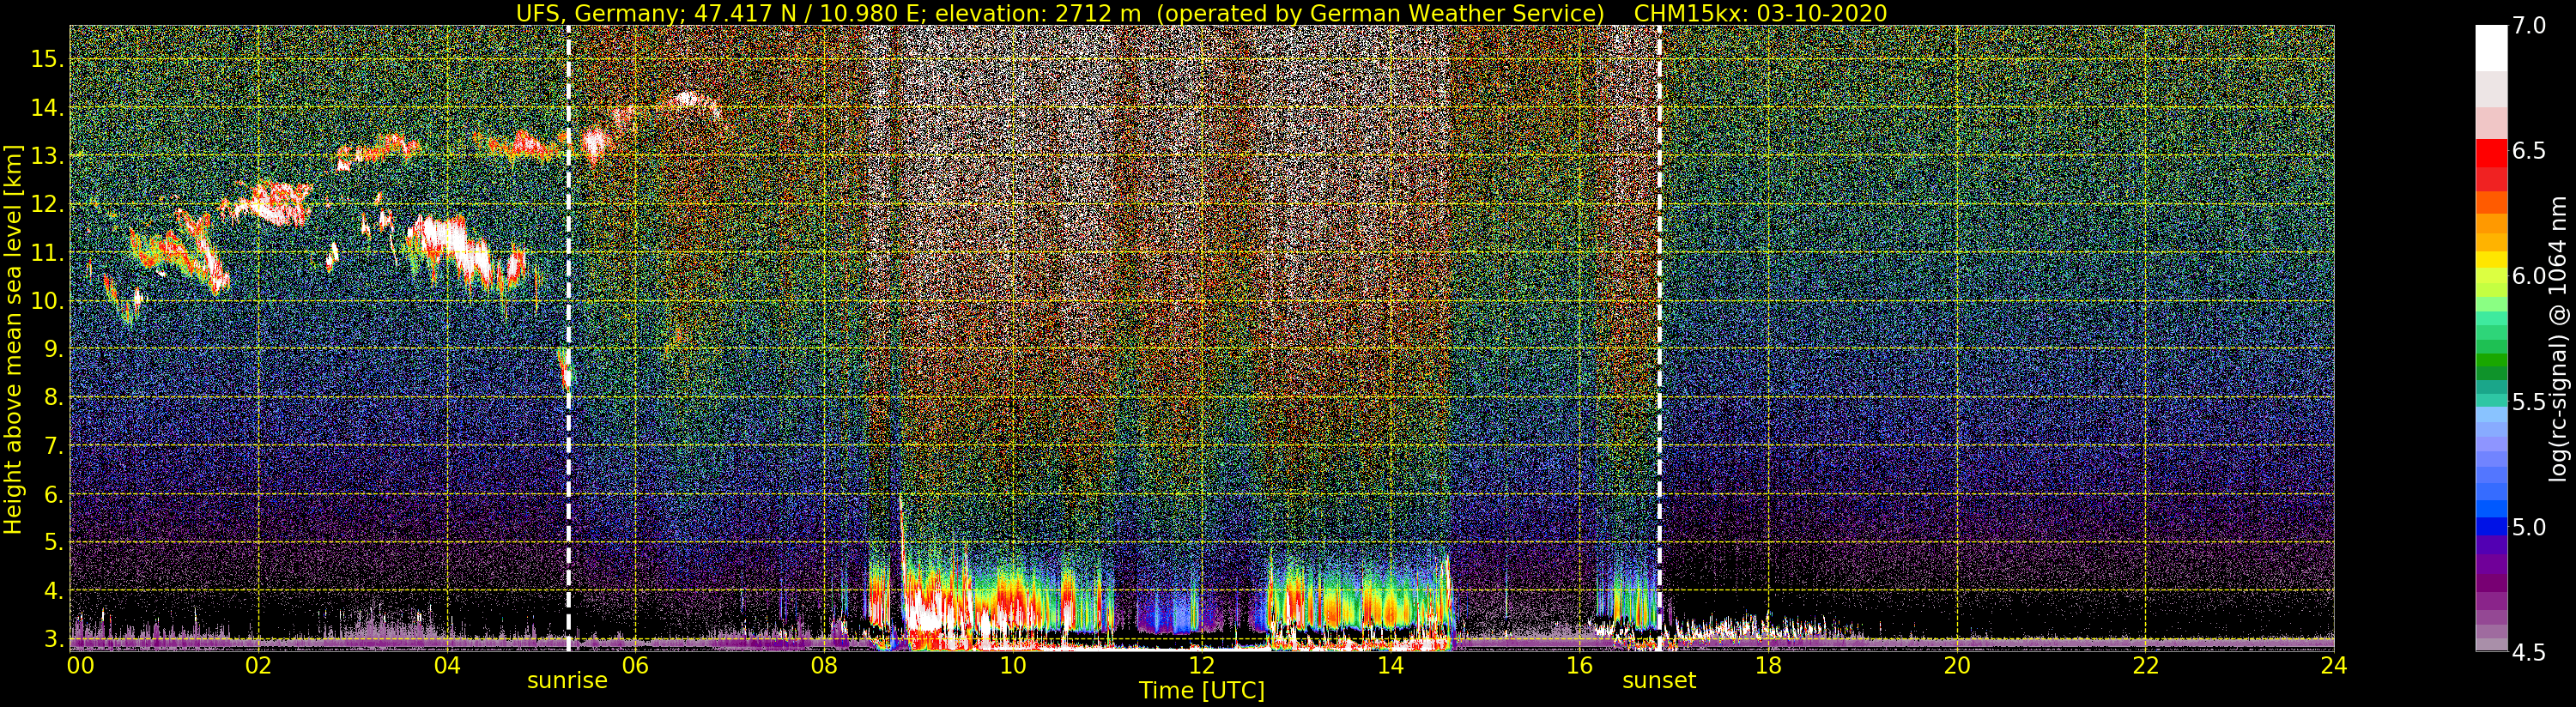Viewport: 2576px width, 707px height.
Task: Click the 4.5 colorbar tick label
Action: coord(2529,652)
